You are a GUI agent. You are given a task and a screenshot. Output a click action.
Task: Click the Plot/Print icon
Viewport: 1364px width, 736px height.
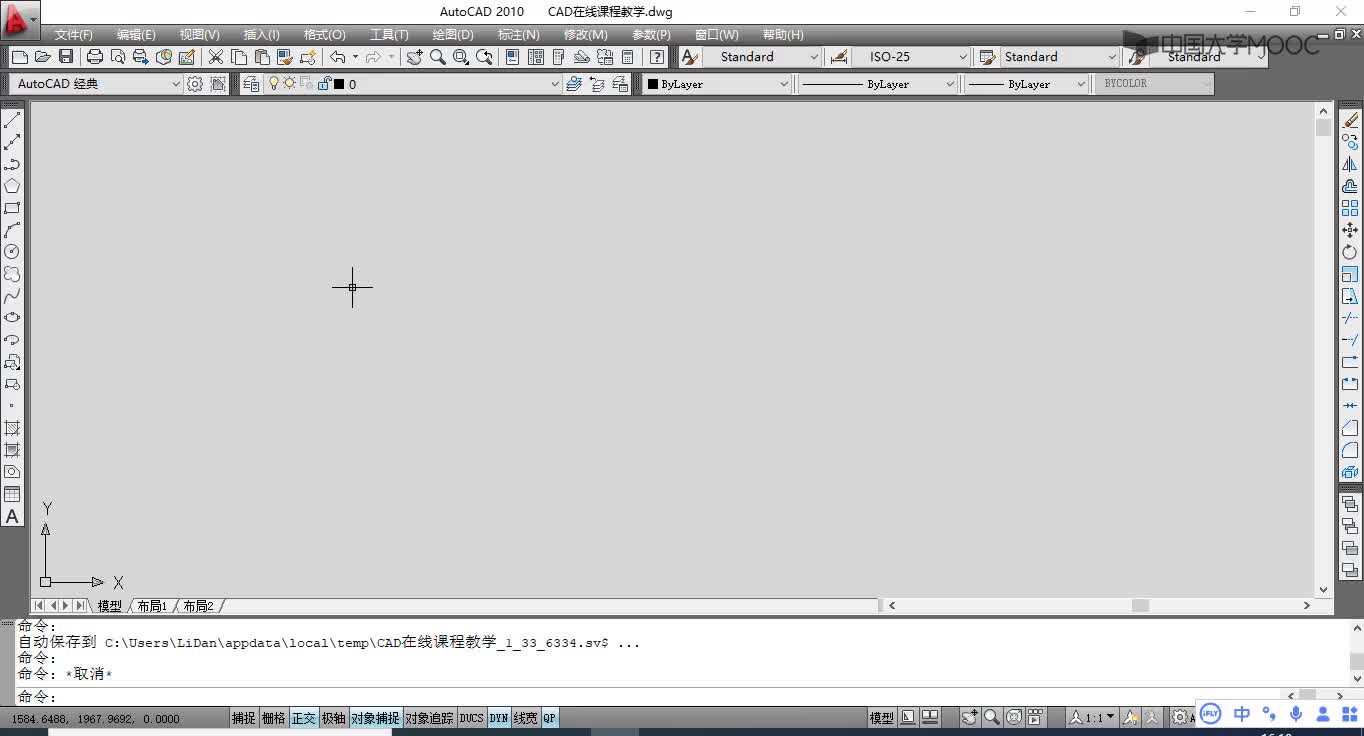click(95, 57)
